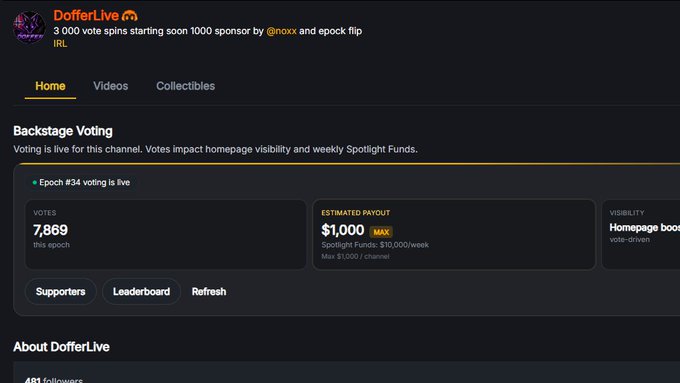Click the VISIBILITY card label
The image size is (680, 383).
[627, 213]
